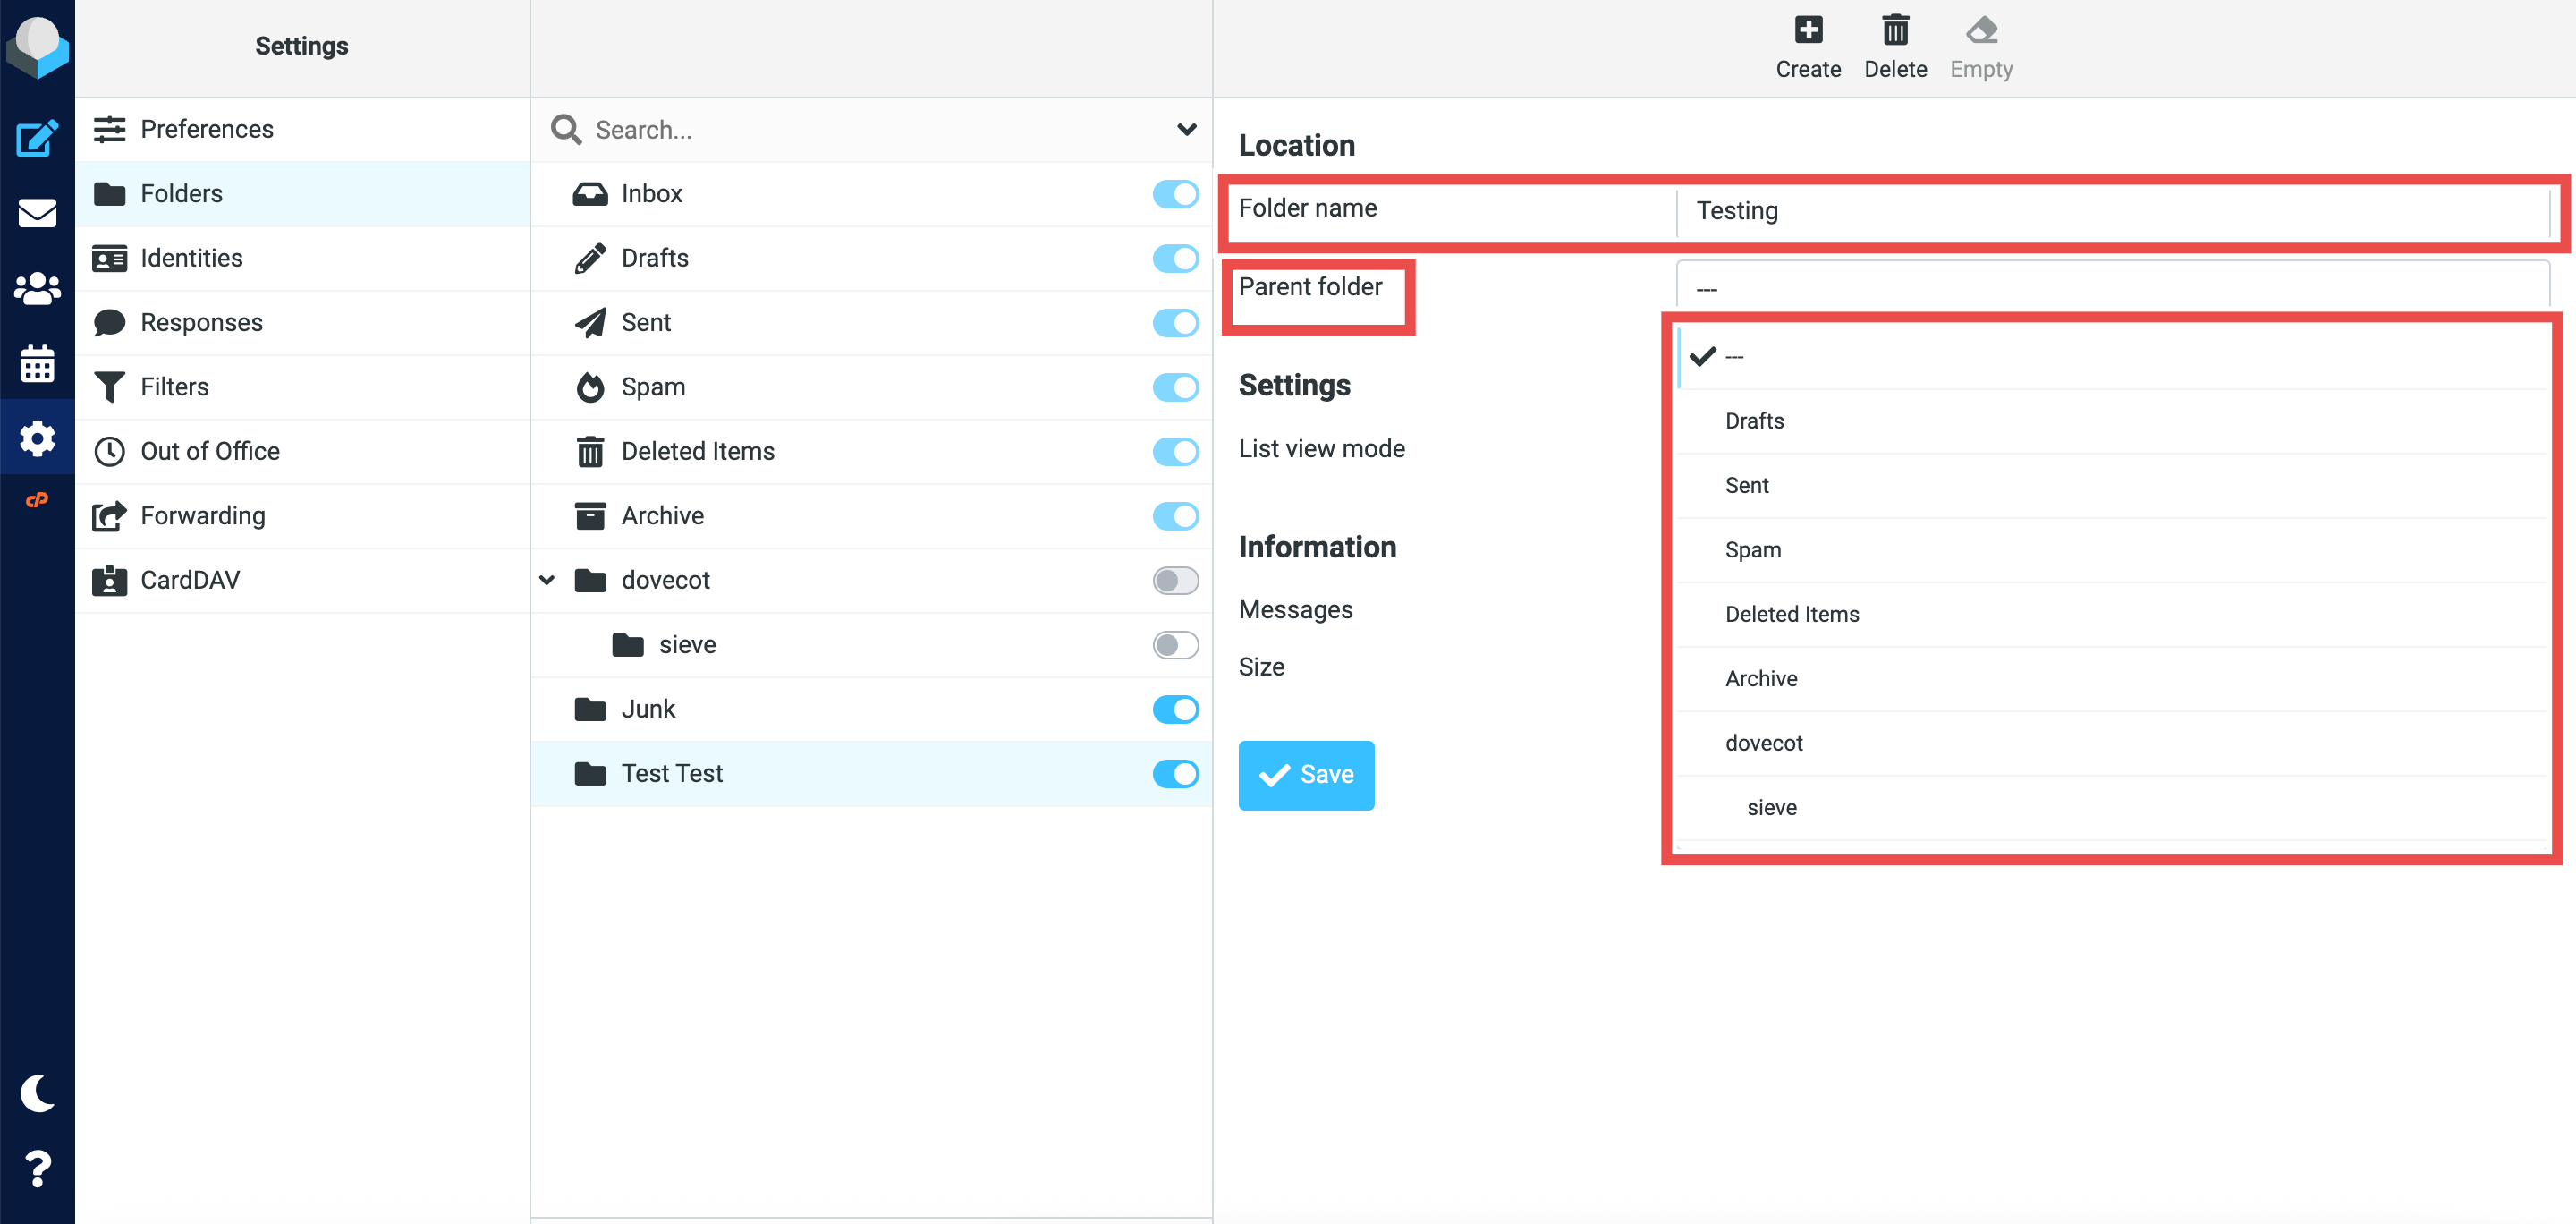Choose Archive in parent folder dropdown
Viewport: 2576px width, 1224px height.
click(1760, 678)
